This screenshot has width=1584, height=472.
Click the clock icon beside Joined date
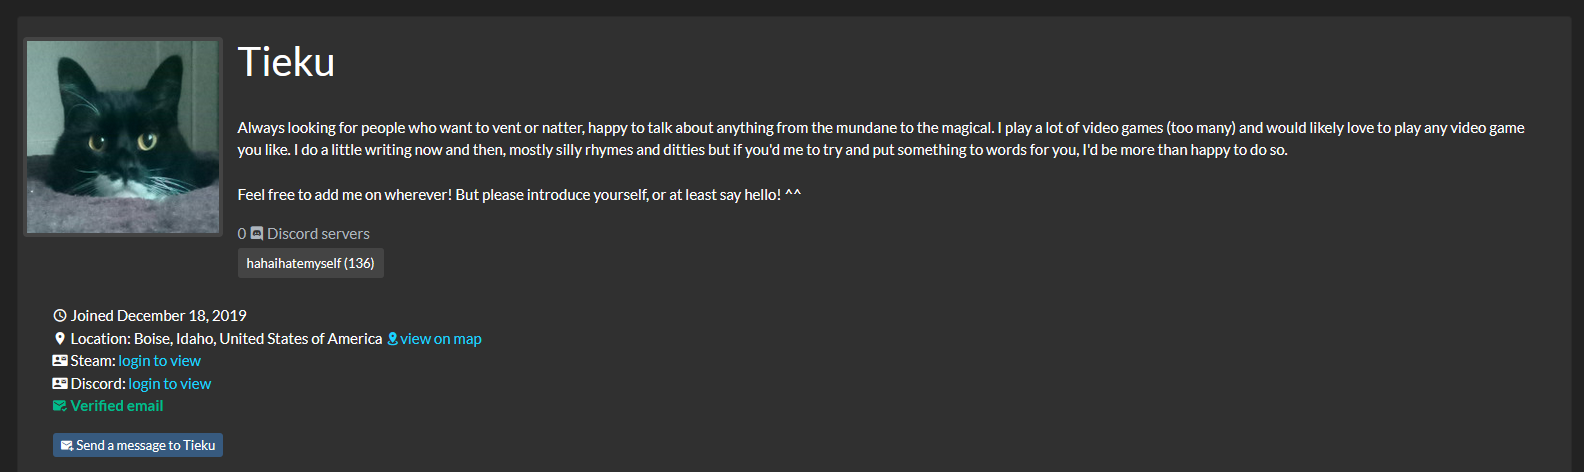[x=60, y=315]
